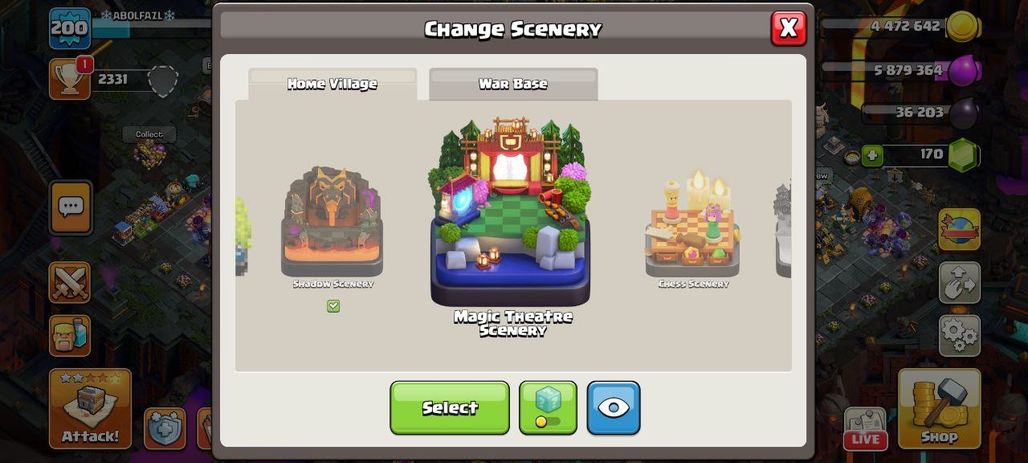Switch to the Home Village tab

pos(332,84)
